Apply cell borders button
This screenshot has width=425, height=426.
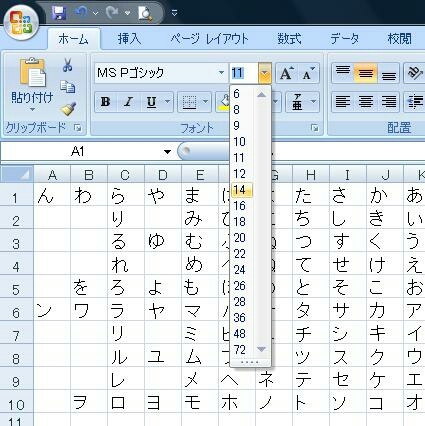click(189, 102)
